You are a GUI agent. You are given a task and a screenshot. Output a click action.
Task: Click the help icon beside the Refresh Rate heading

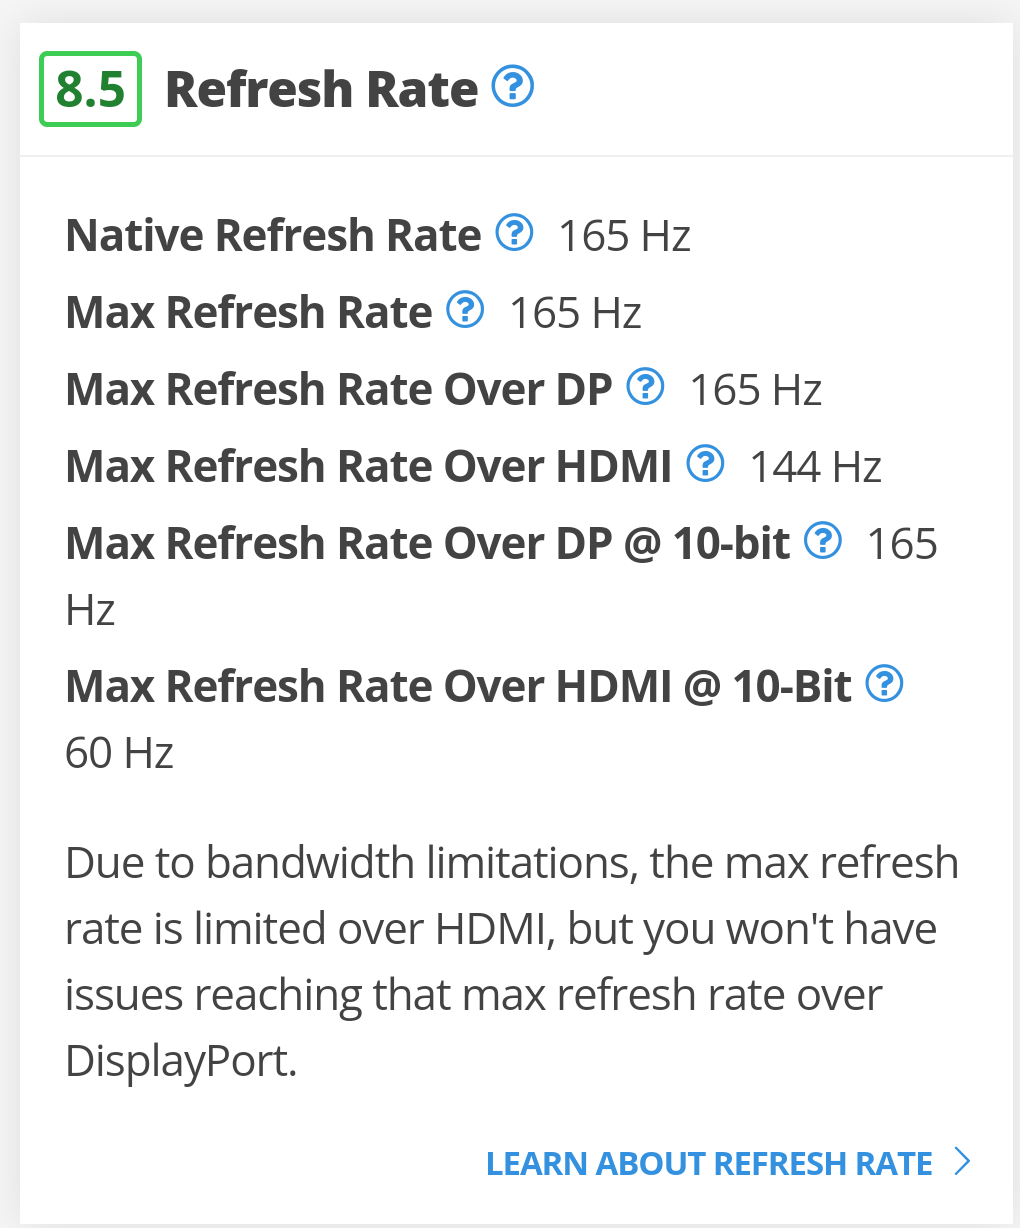[513, 87]
